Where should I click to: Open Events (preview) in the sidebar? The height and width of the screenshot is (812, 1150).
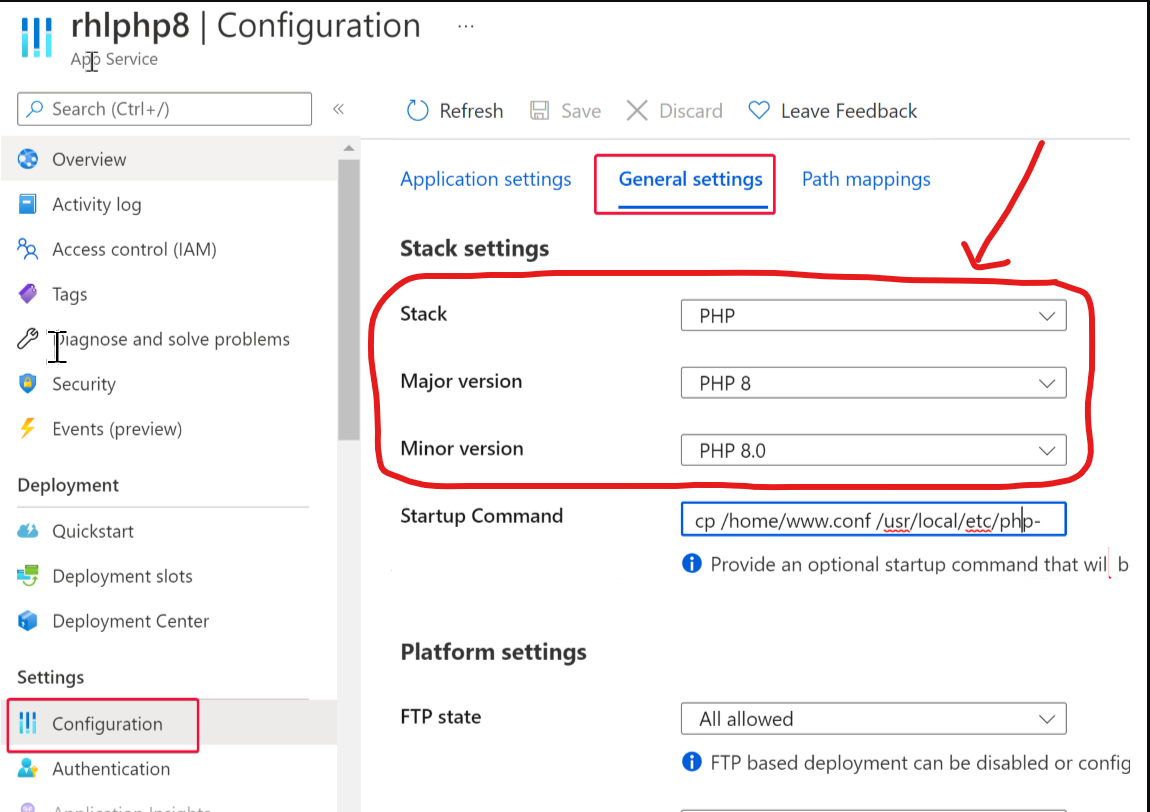(117, 428)
